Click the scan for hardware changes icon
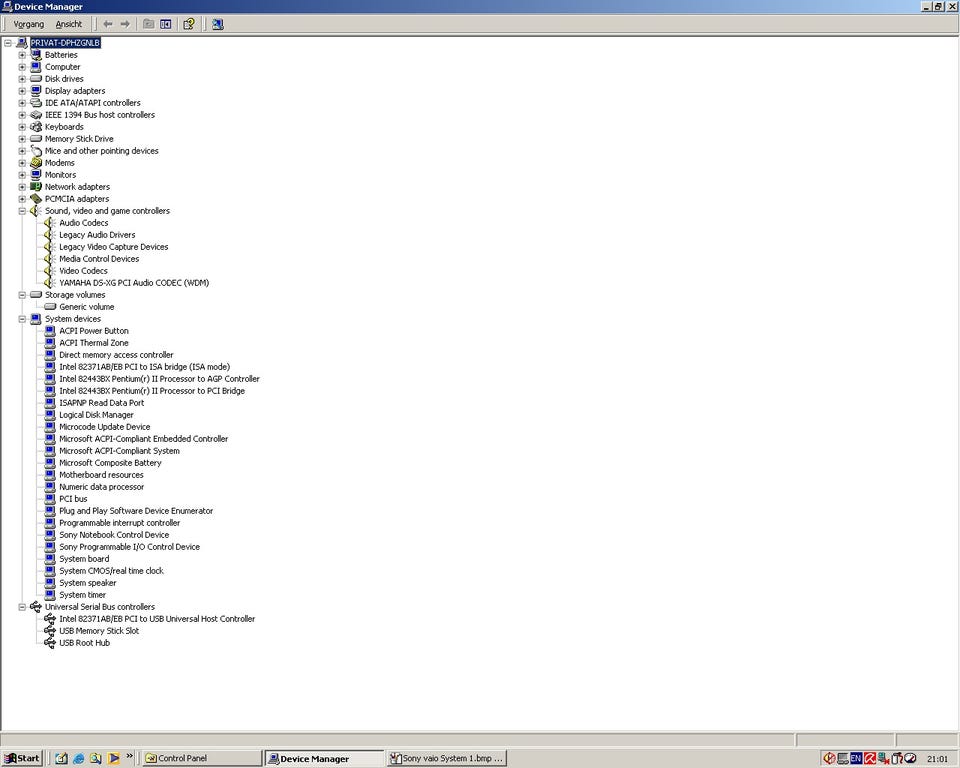 tap(217, 24)
